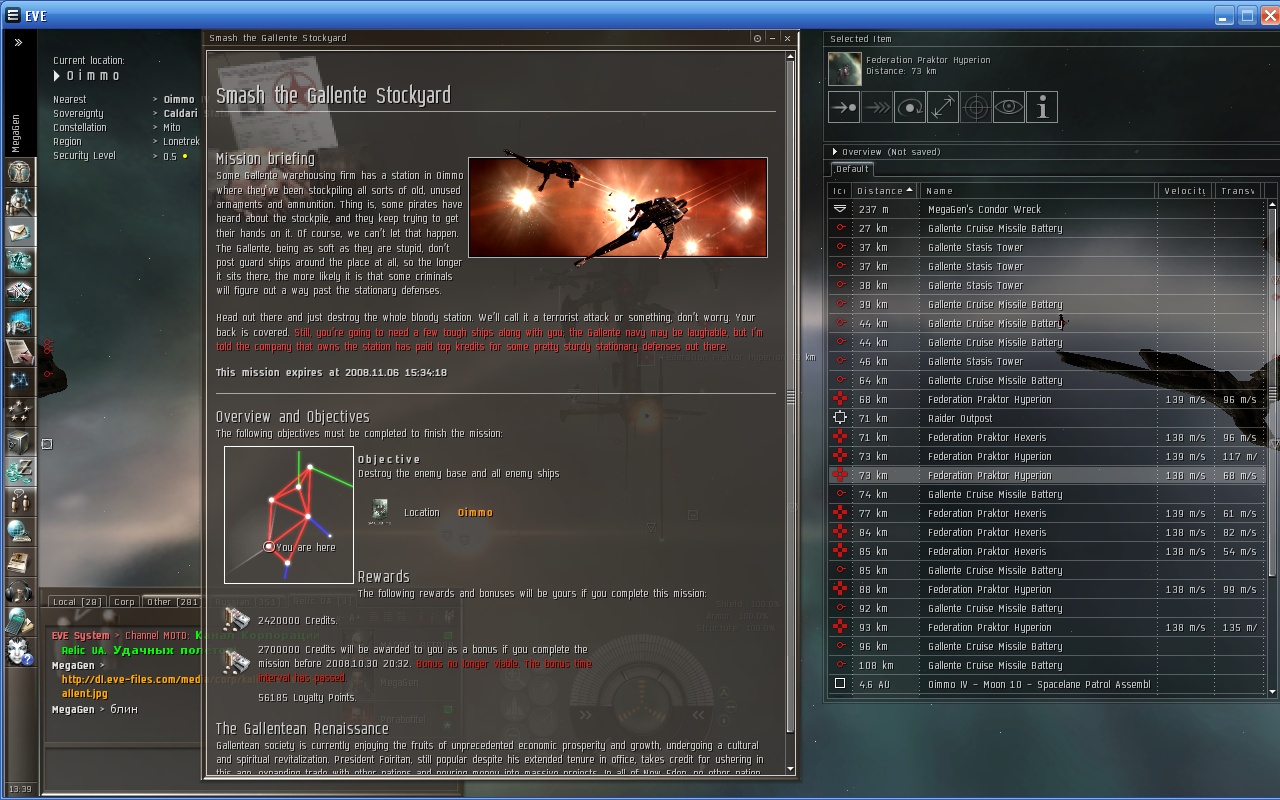The image size is (1280, 800).
Task: Select Oimmo IV - Moon 10 station row
Action: pyautogui.click(x=1048, y=684)
